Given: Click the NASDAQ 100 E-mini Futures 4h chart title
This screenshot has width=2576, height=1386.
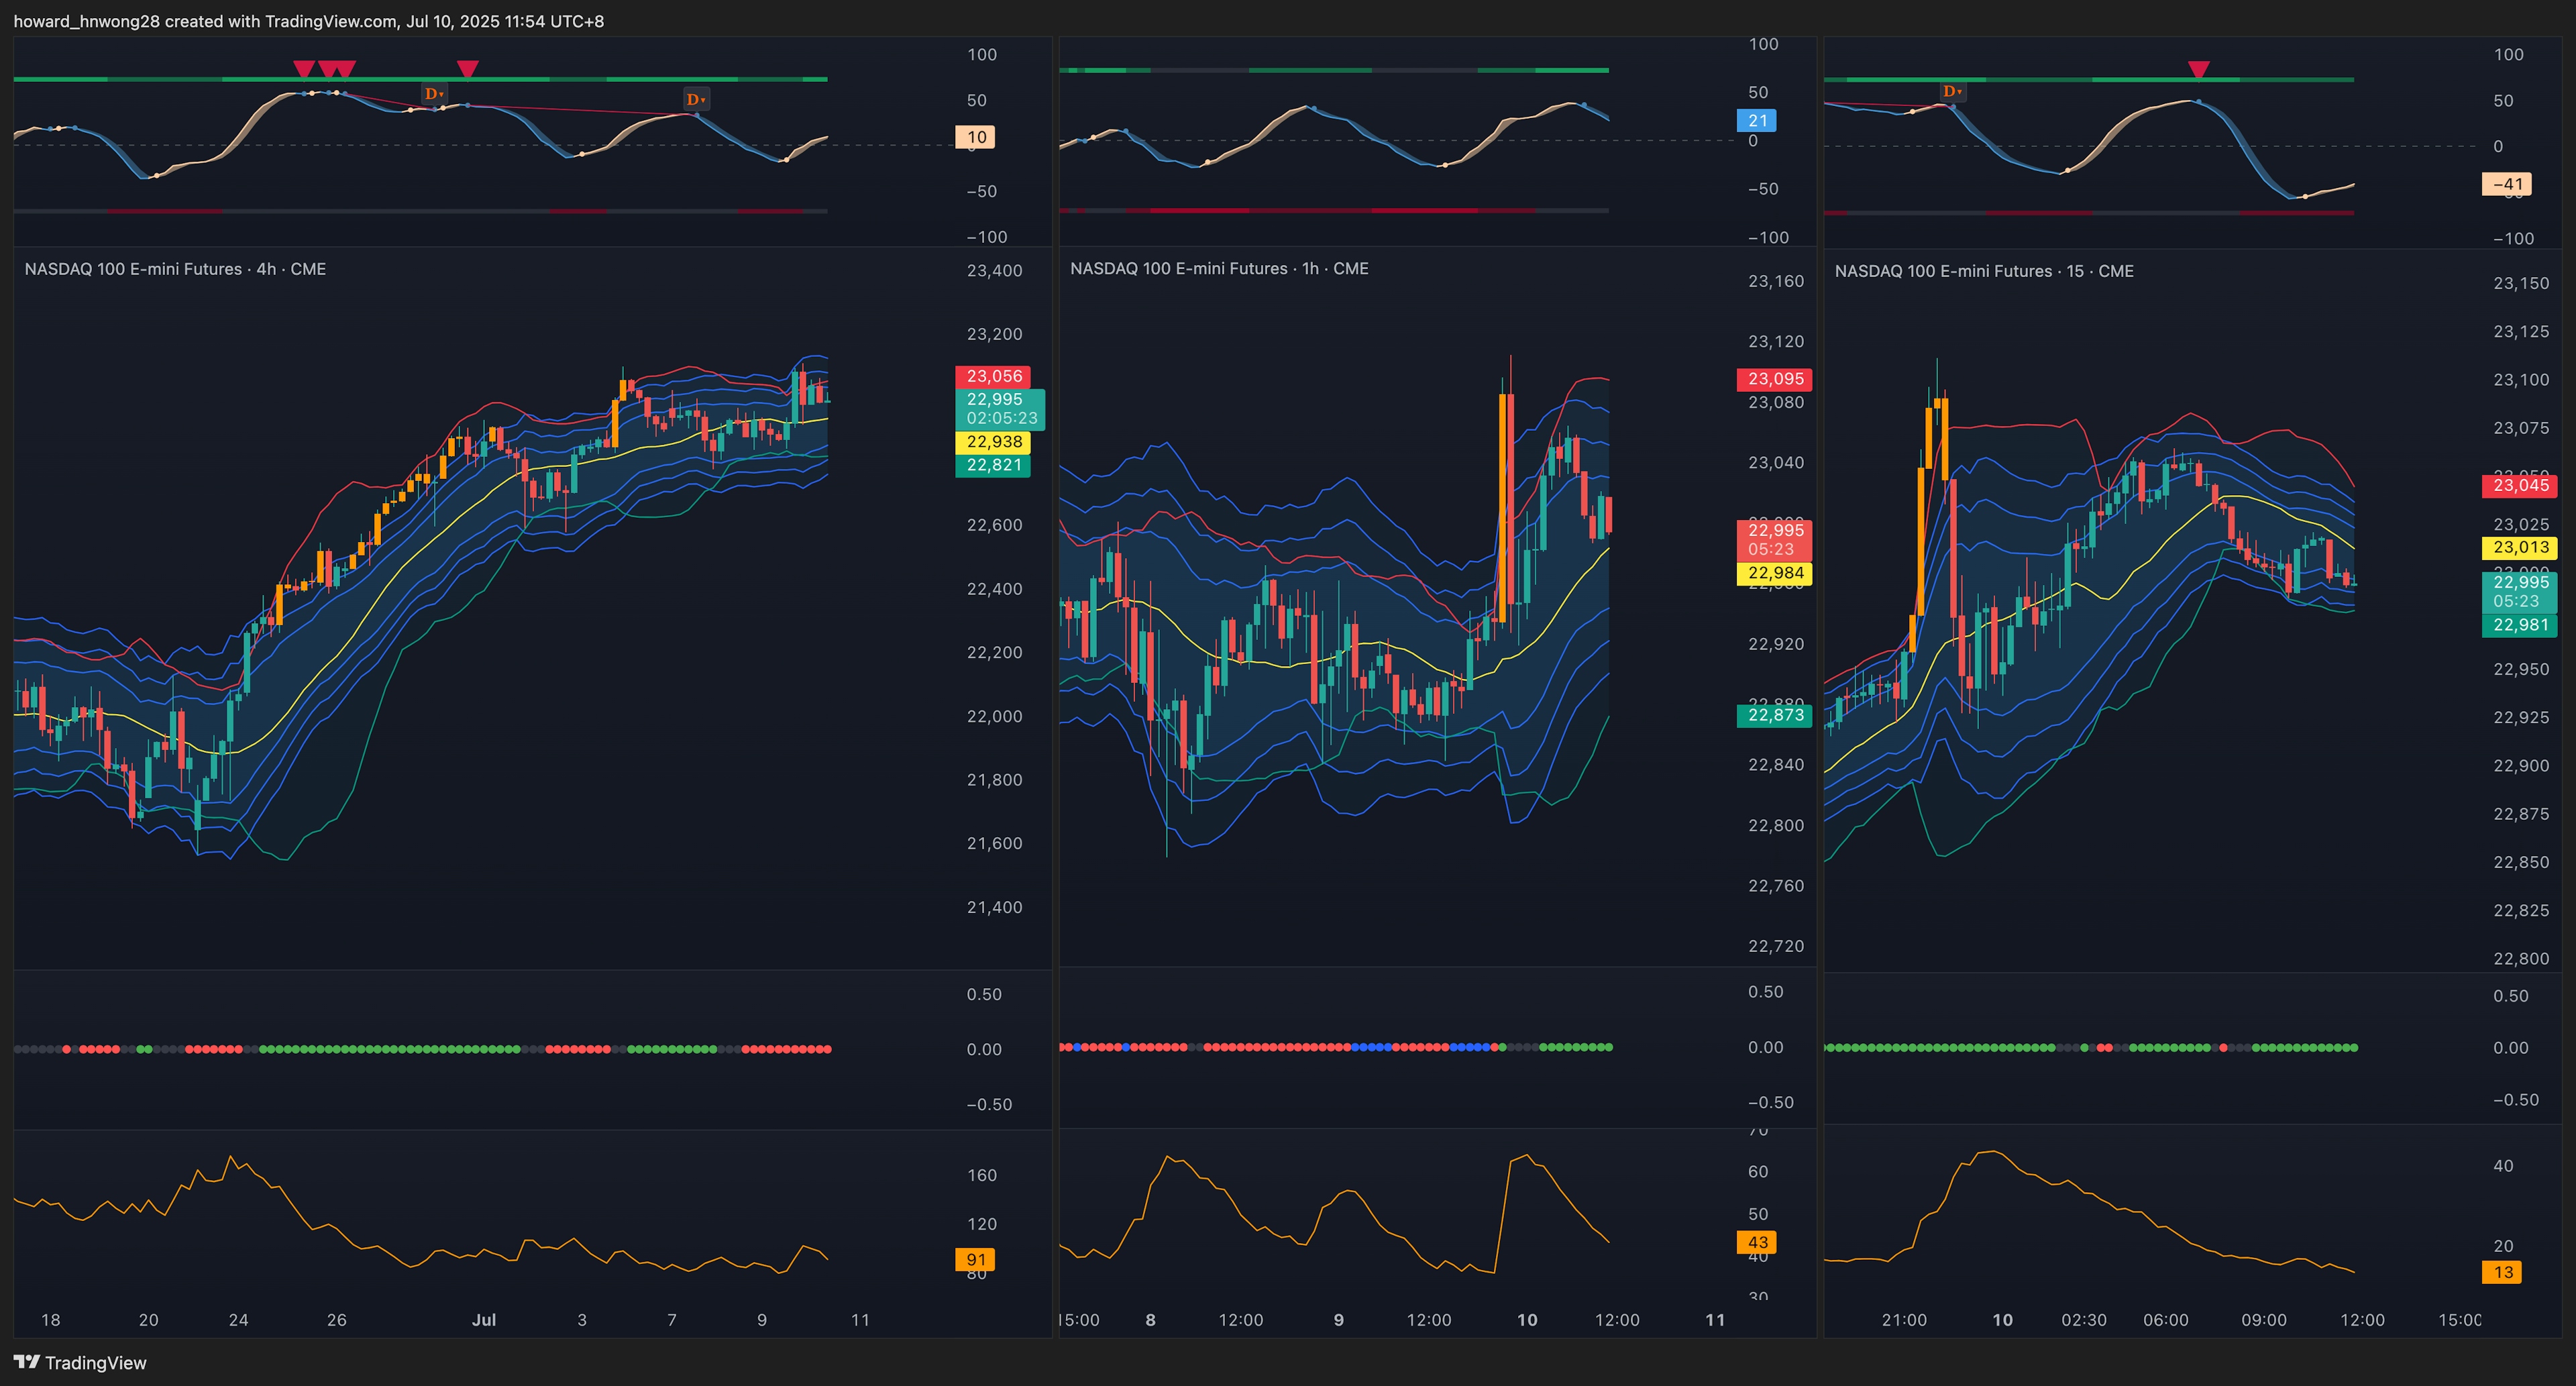Looking at the screenshot, I should 175,269.
